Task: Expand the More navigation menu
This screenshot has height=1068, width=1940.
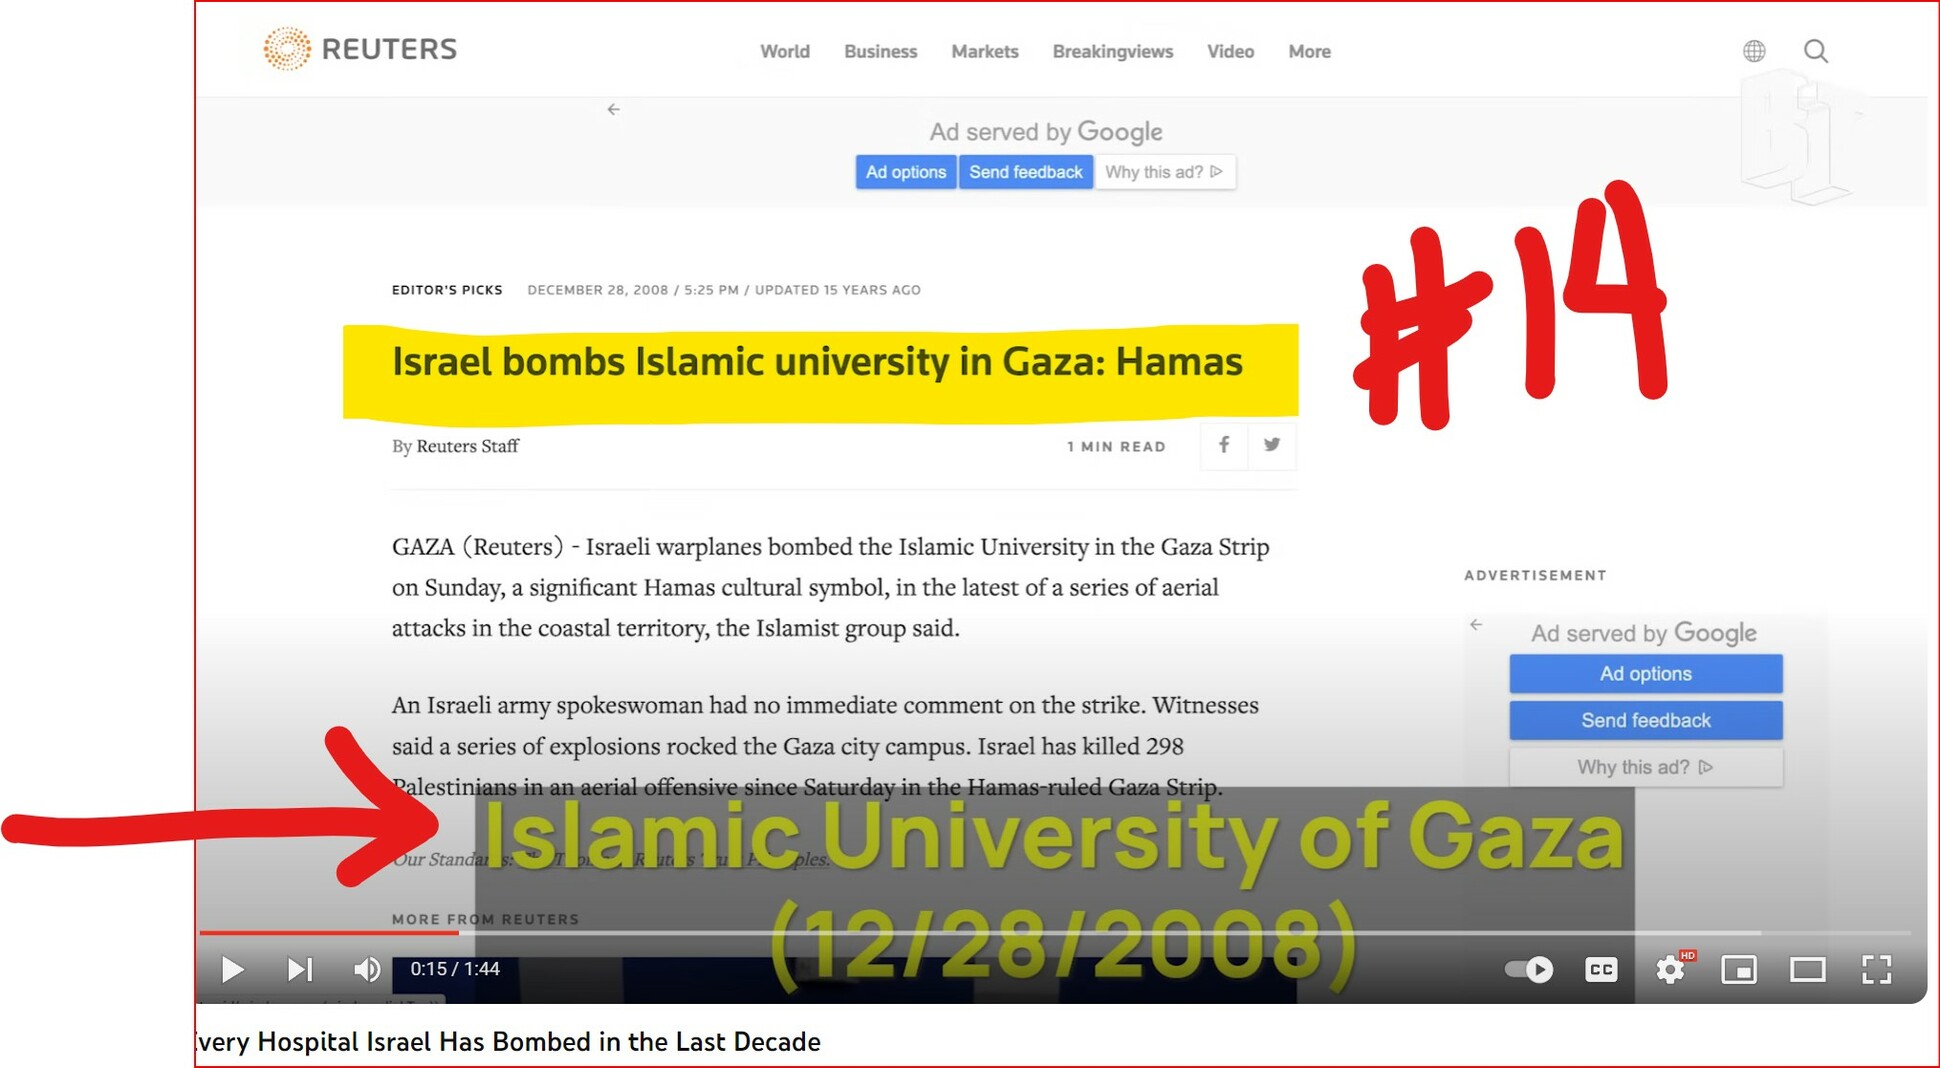Action: click(x=1309, y=51)
